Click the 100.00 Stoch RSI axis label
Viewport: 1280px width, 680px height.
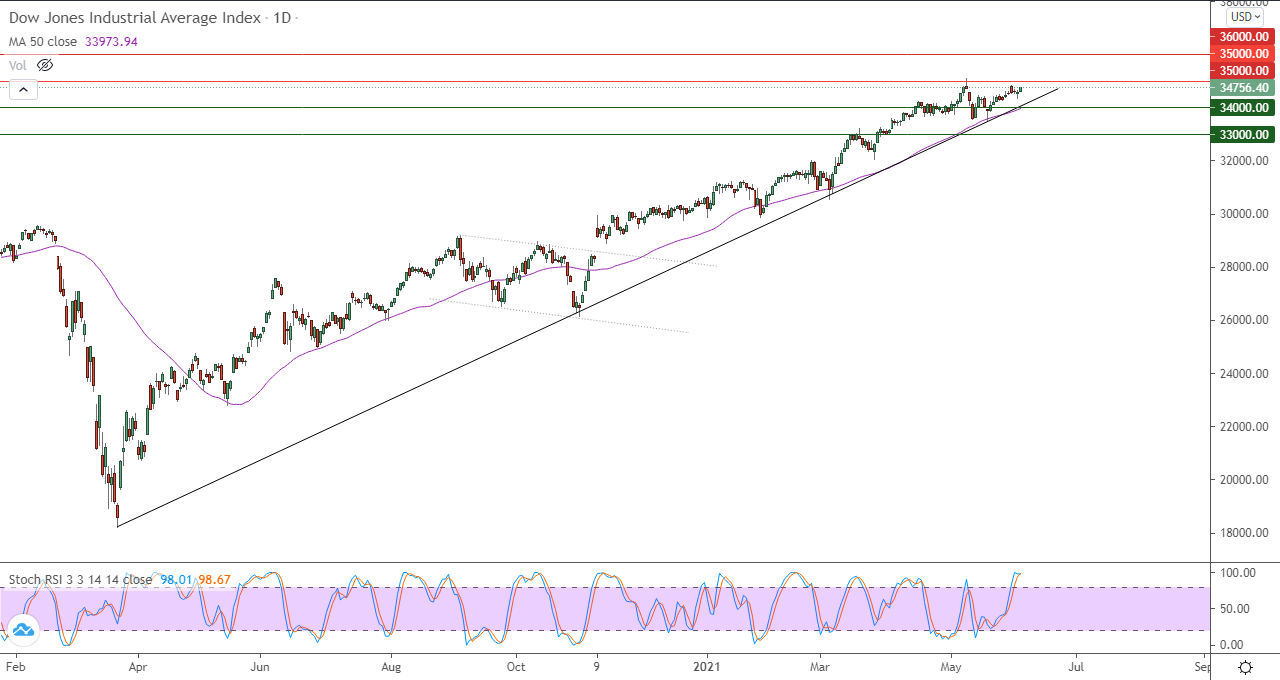[1239, 572]
